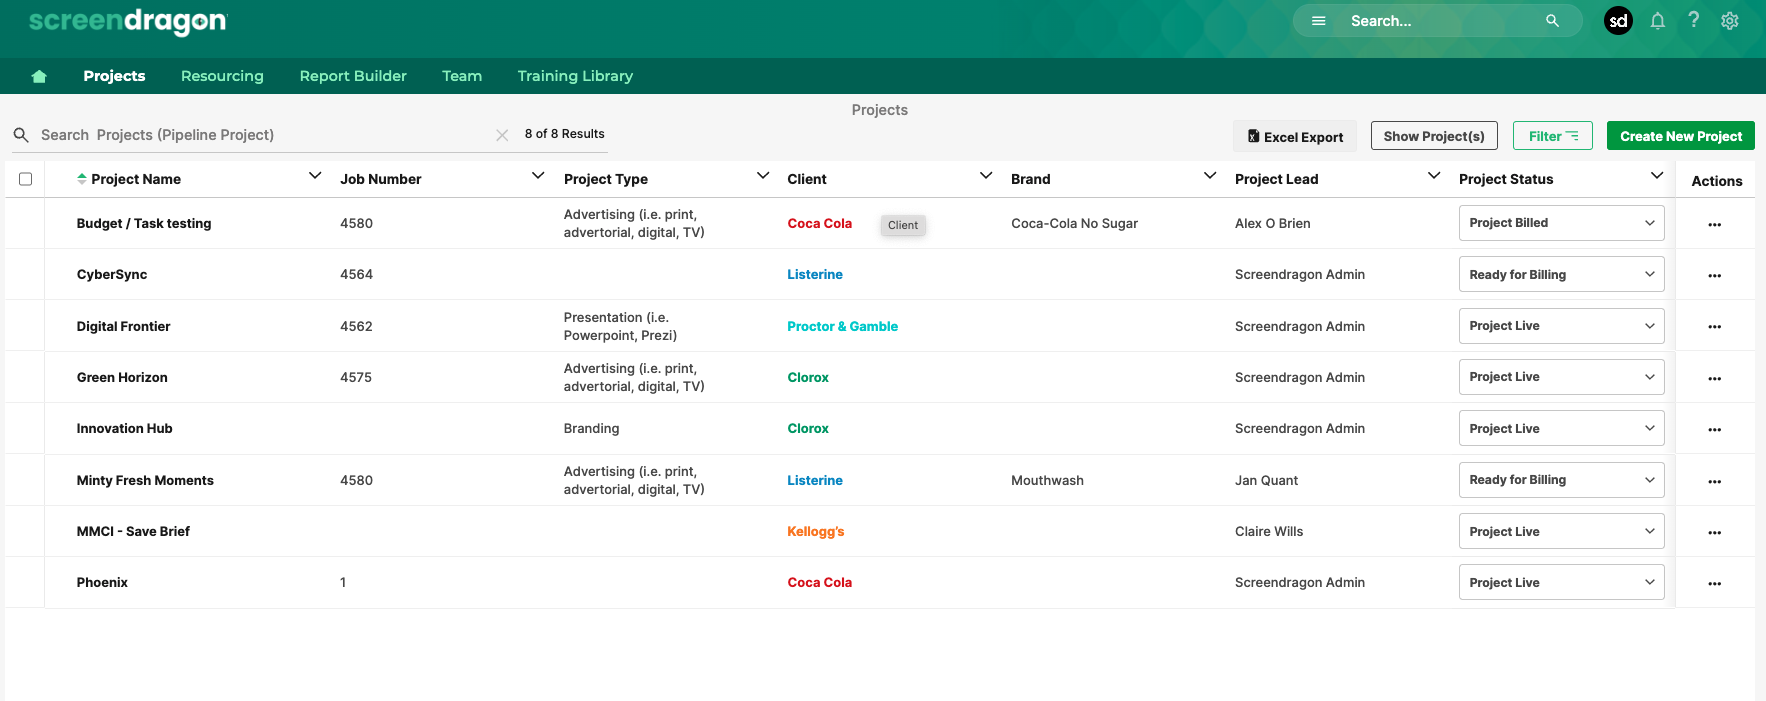Open the notifications bell

click(x=1657, y=21)
